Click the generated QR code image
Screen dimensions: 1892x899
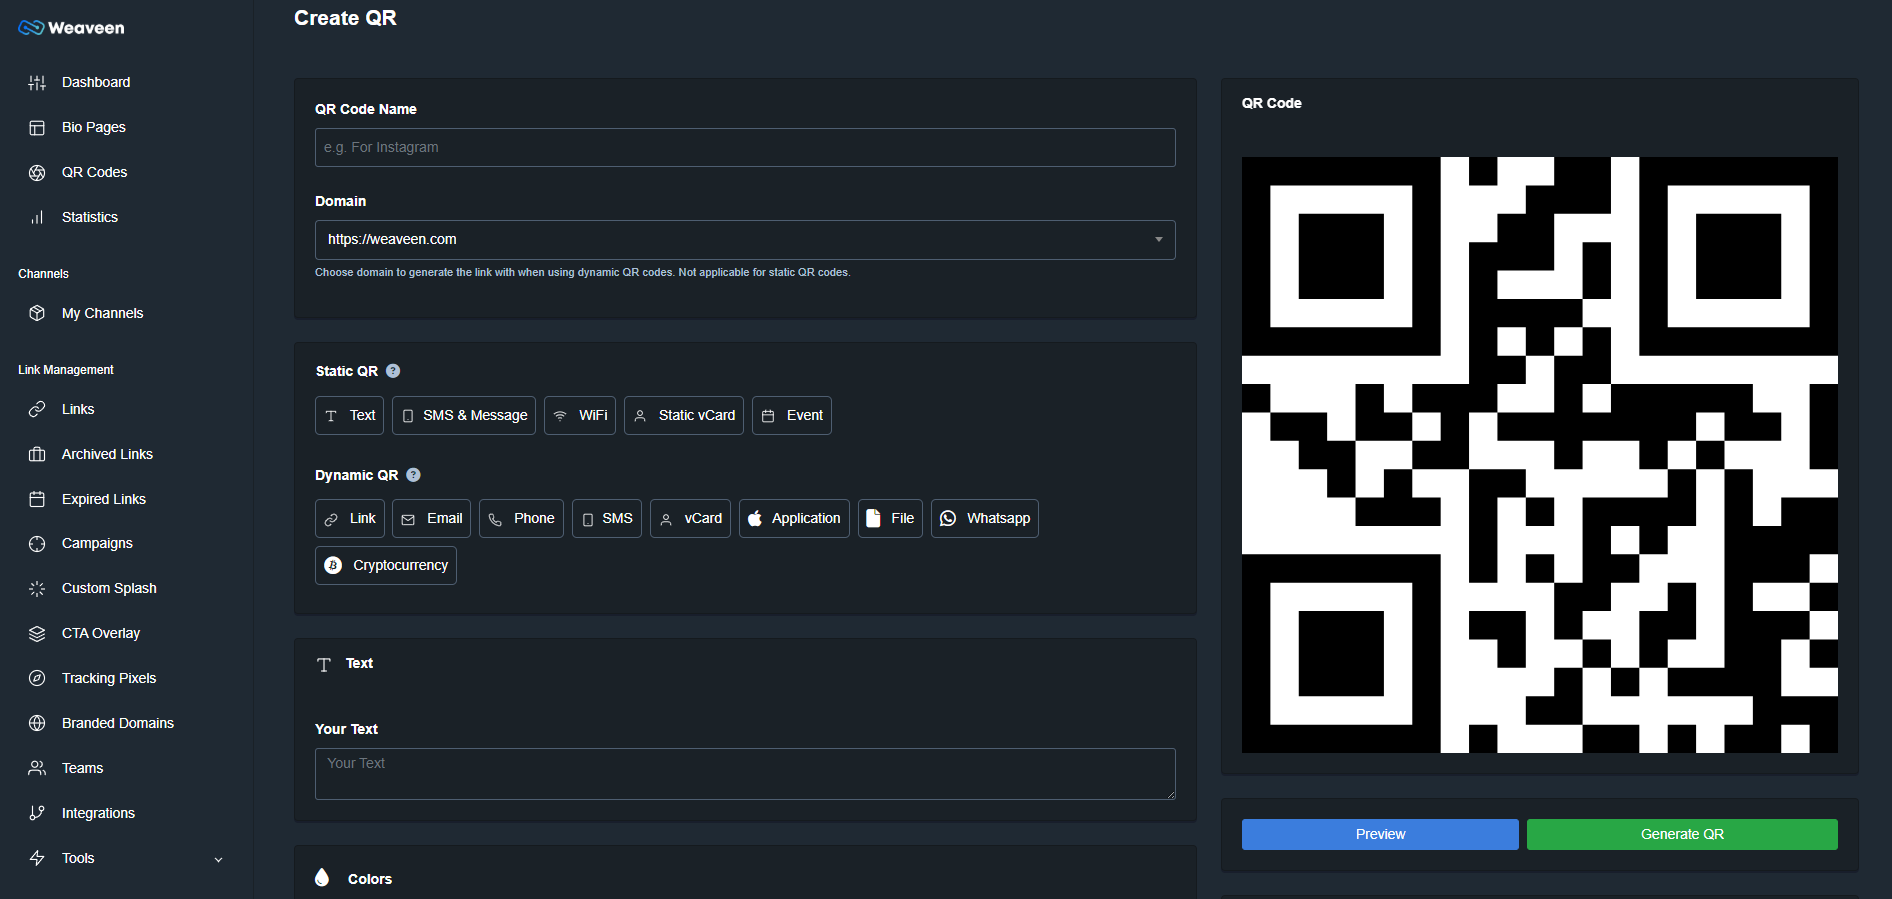click(x=1540, y=455)
